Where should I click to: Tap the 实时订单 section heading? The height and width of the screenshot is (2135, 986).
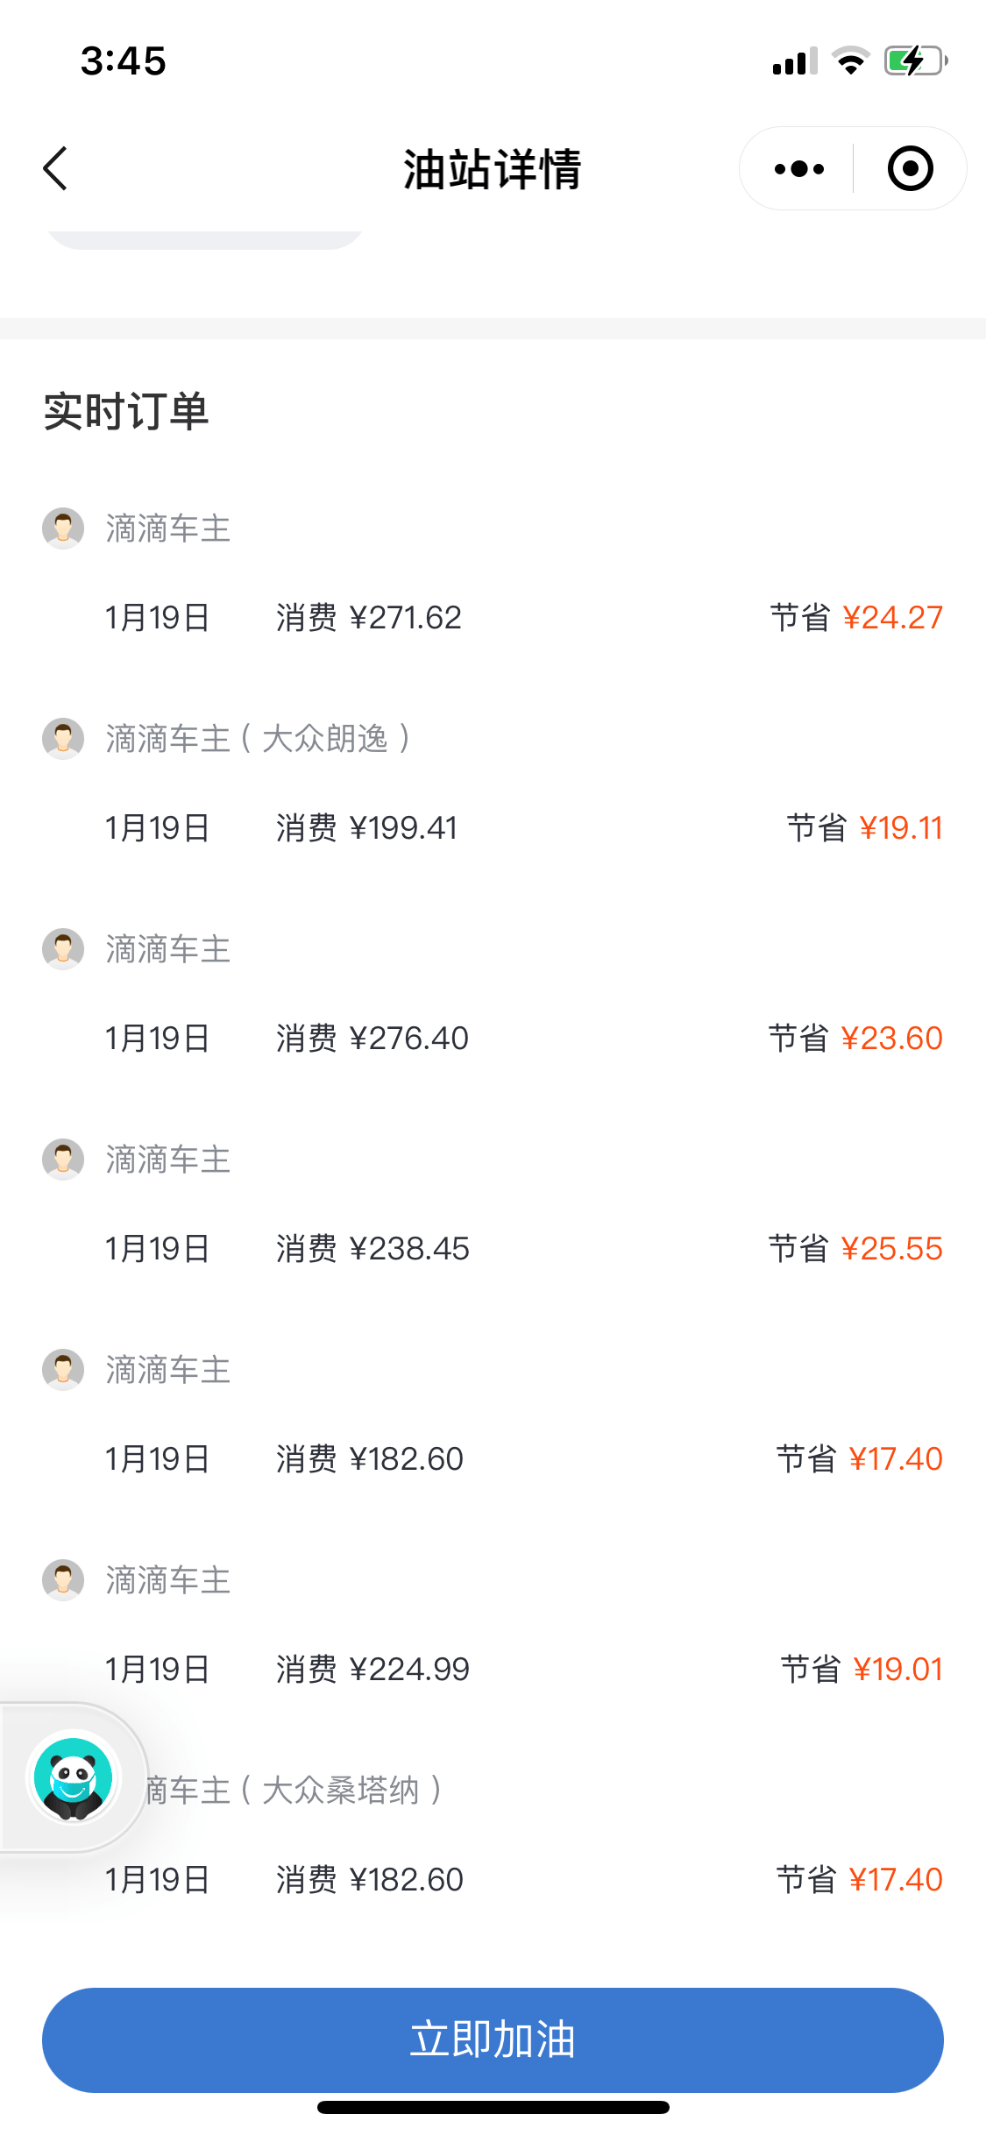(126, 411)
